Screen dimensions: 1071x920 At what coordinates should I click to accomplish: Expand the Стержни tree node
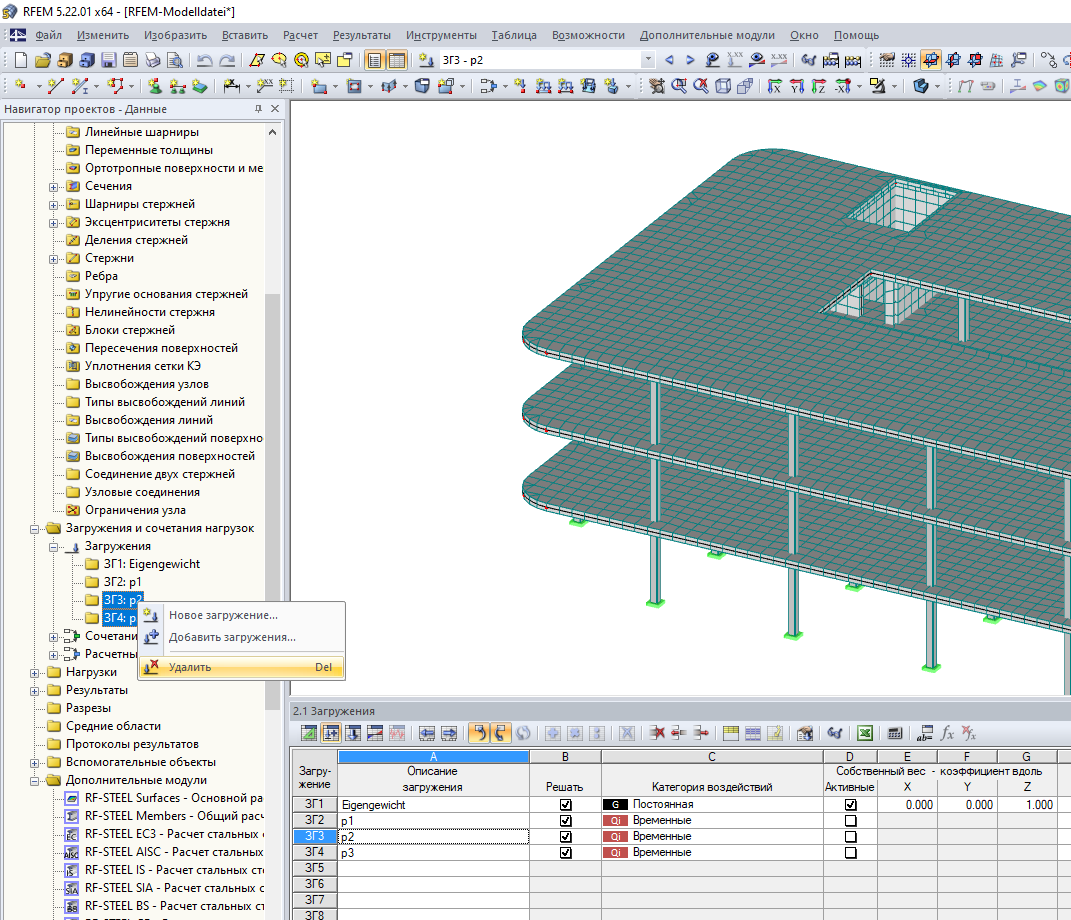tap(53, 259)
